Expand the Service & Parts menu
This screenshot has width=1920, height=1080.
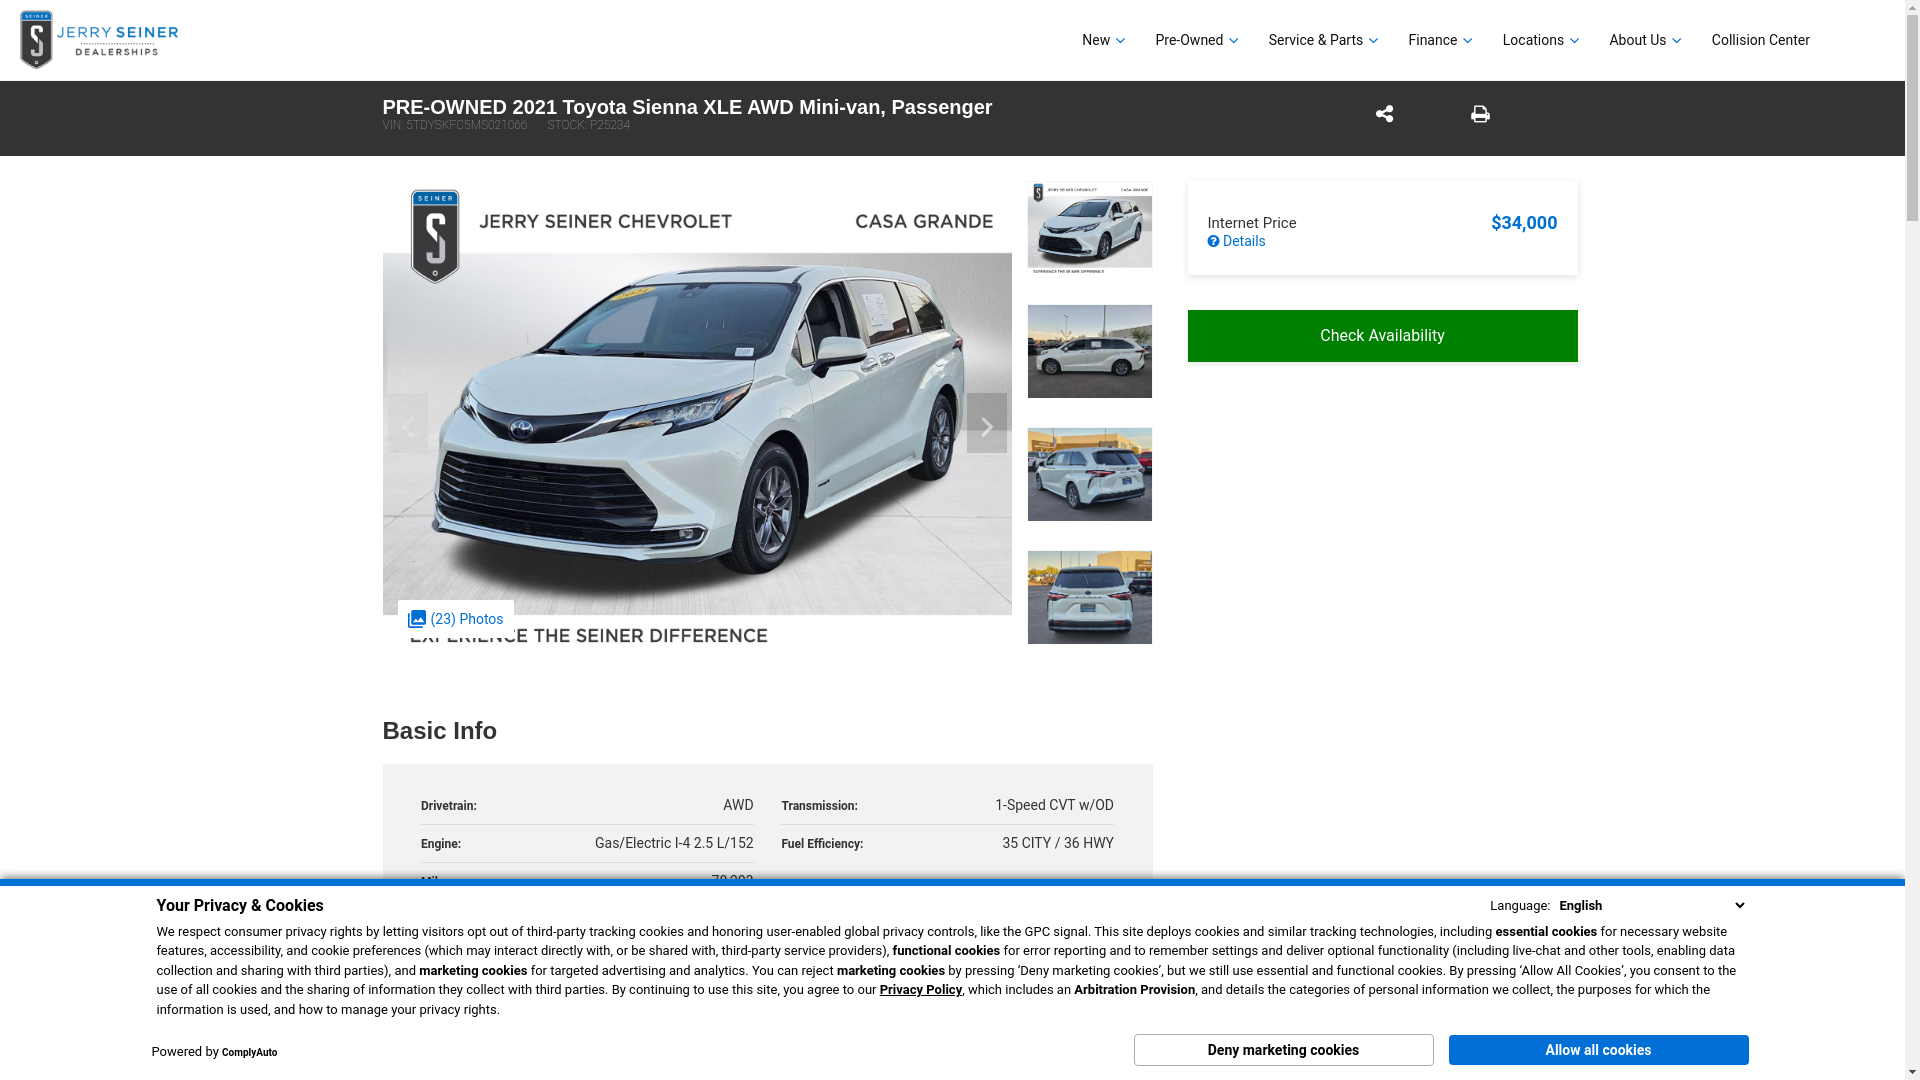point(1323,40)
